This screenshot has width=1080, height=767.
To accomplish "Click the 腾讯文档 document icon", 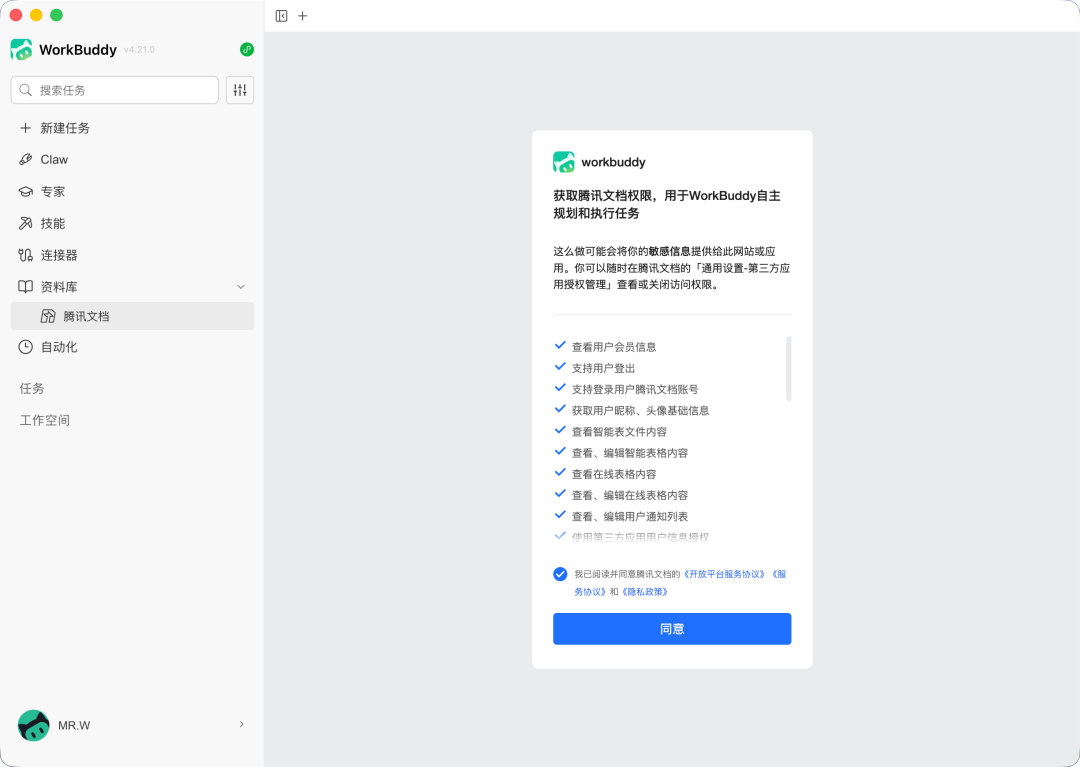I will click(x=48, y=316).
